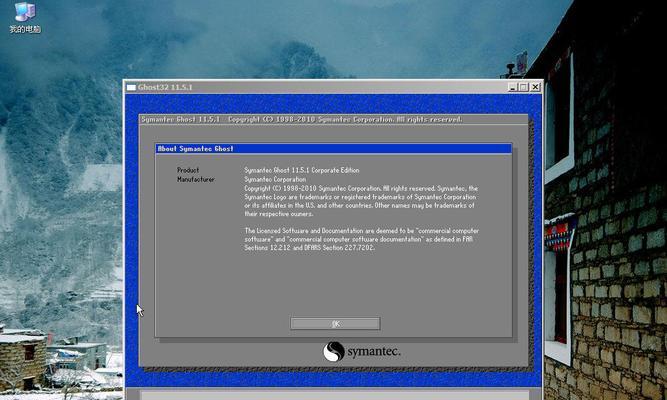
Task: Click the Symantec logo icon
Action: [334, 351]
